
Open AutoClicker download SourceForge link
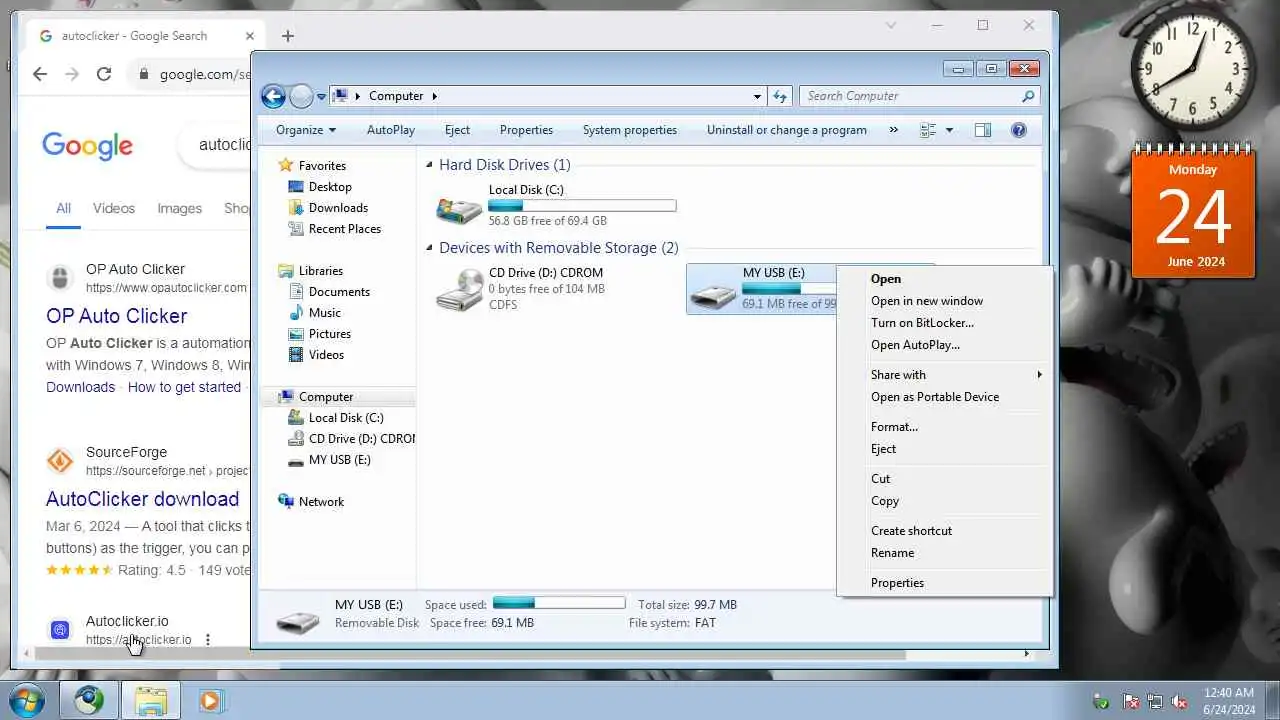(143, 499)
